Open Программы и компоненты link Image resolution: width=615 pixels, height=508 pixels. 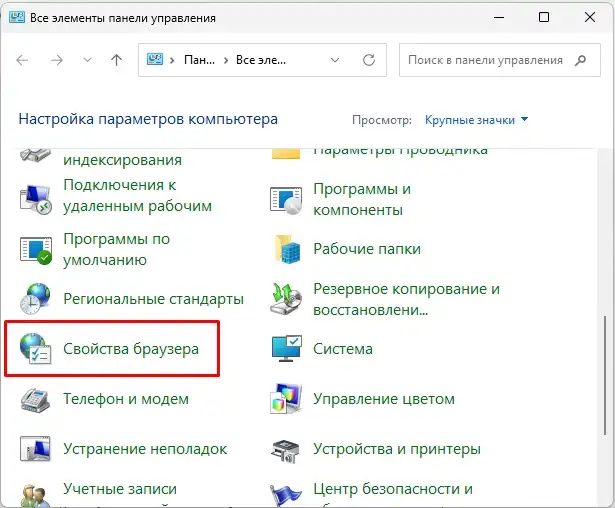point(362,199)
